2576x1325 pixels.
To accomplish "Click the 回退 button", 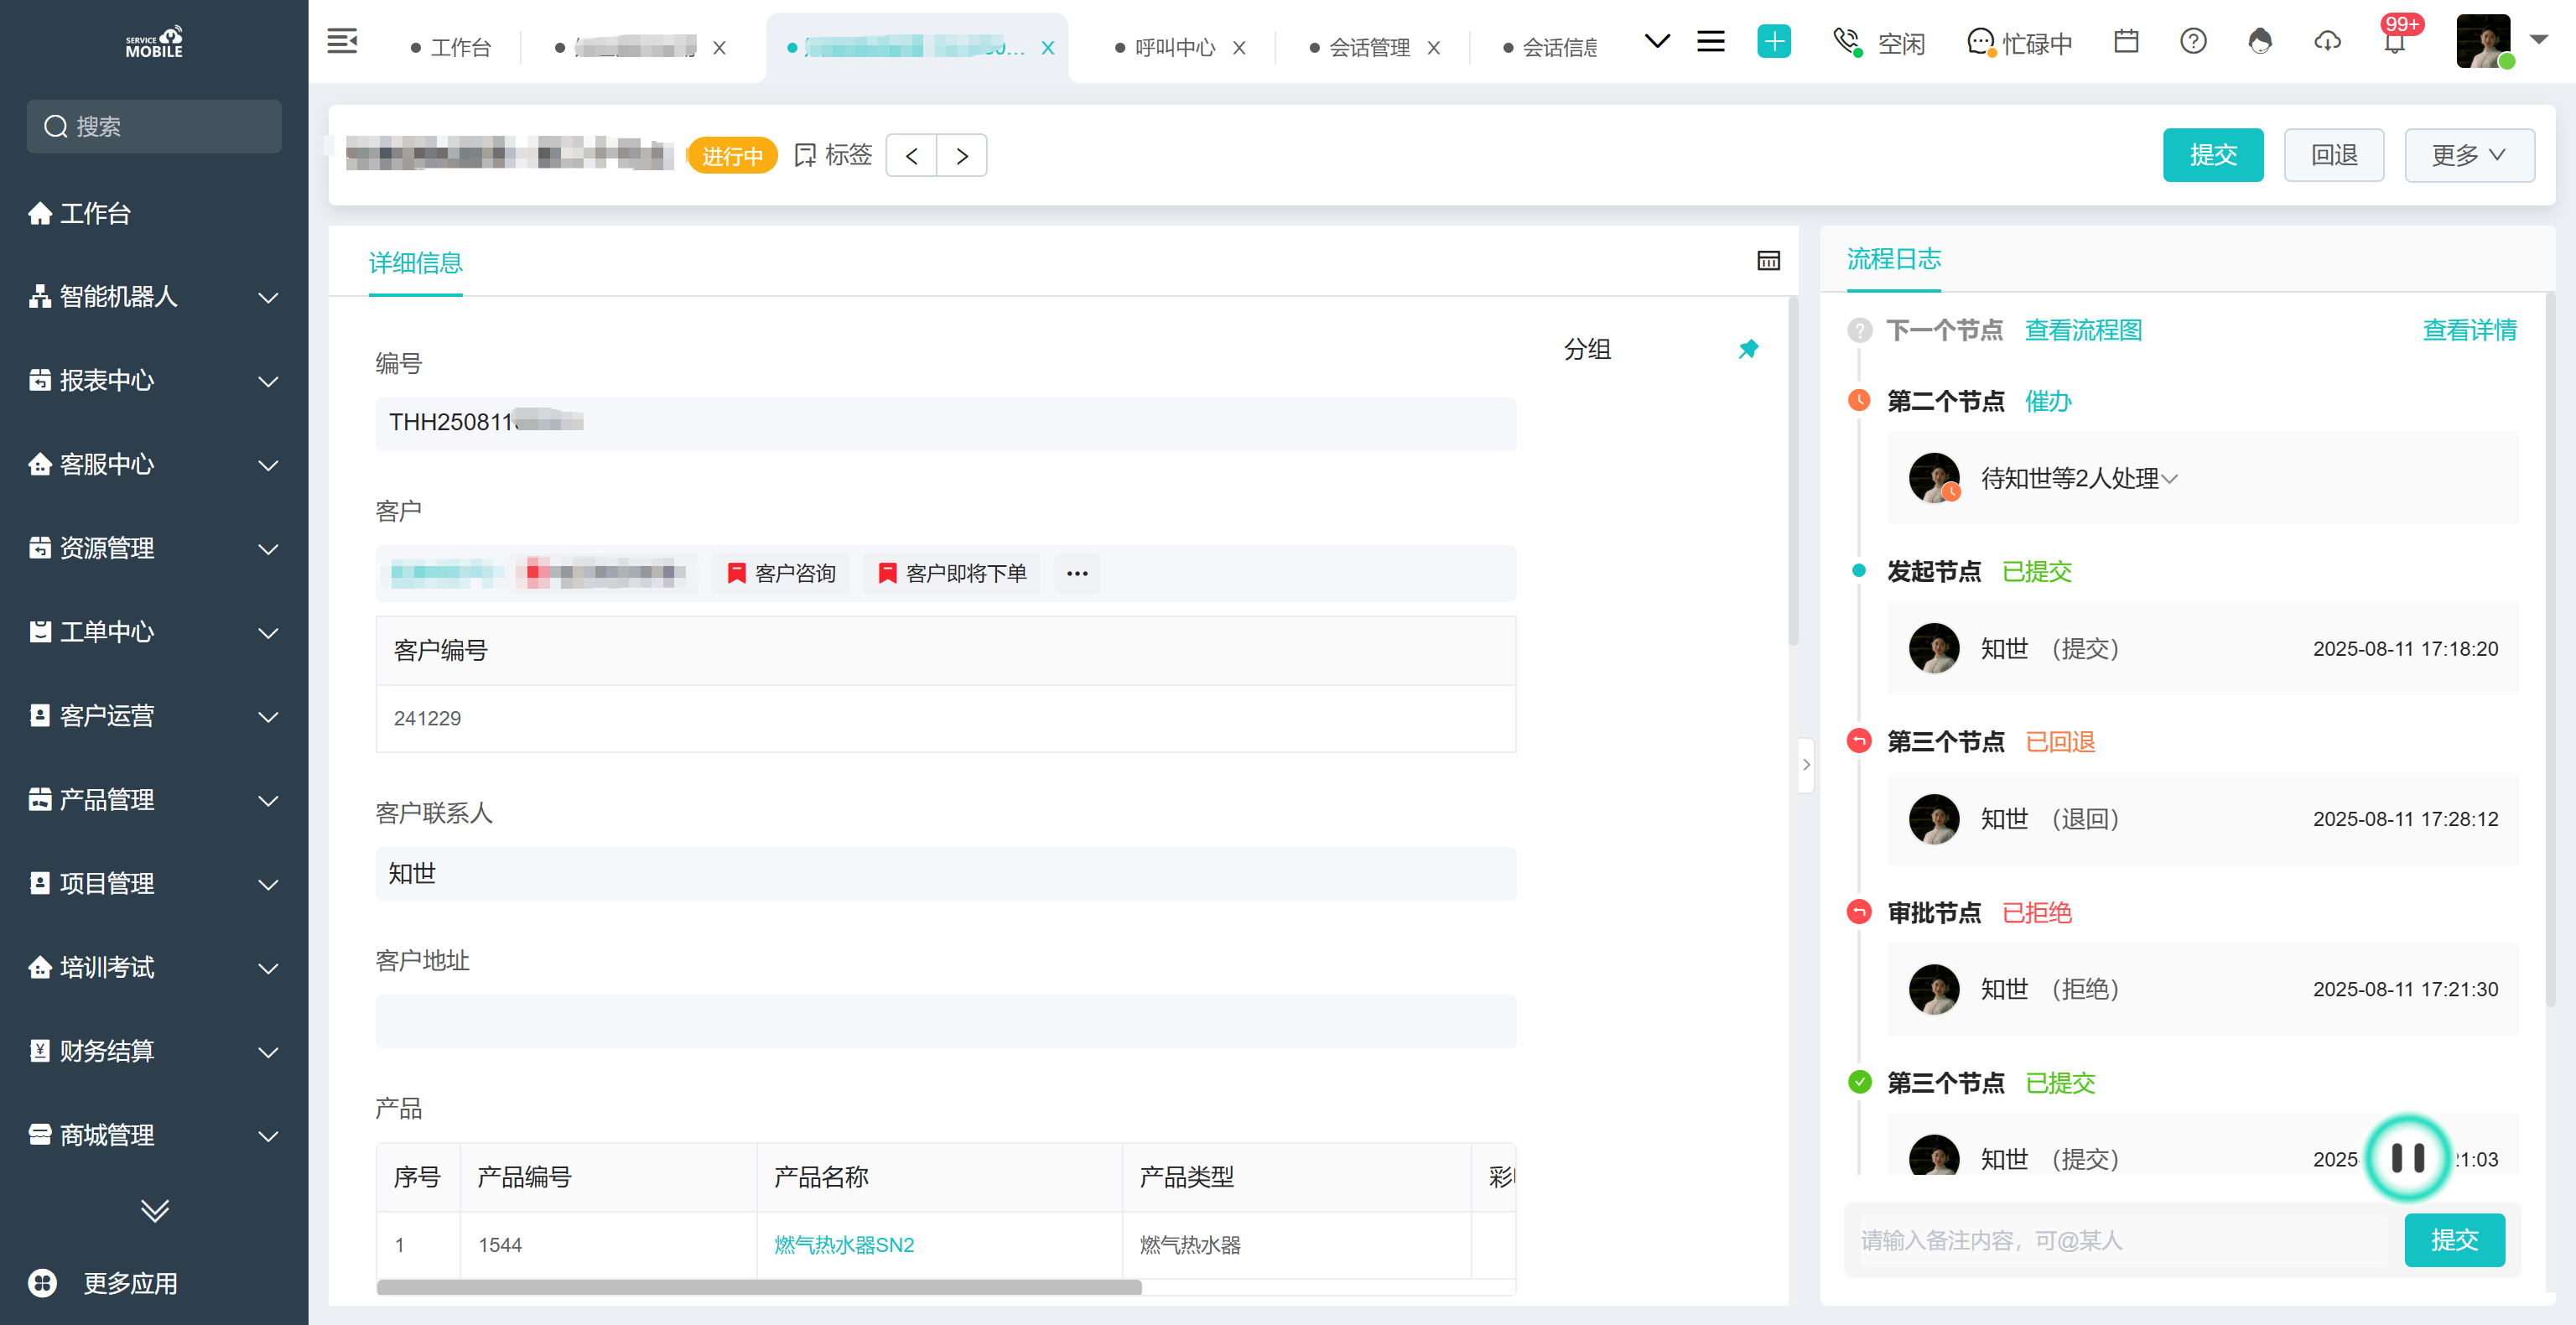I will tap(2334, 155).
